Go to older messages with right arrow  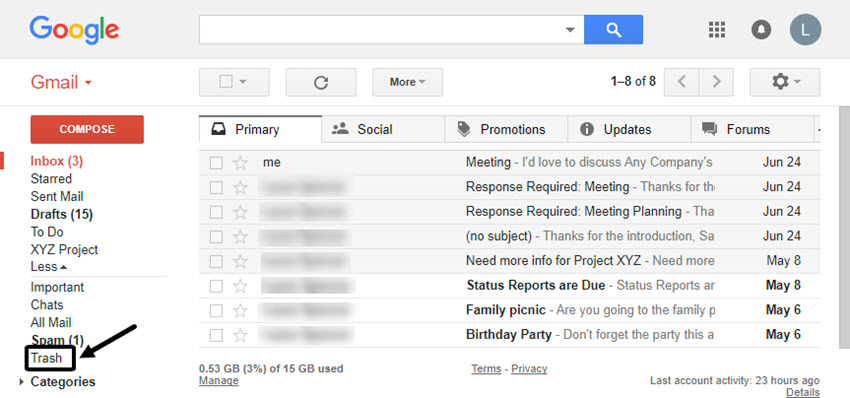(x=716, y=82)
